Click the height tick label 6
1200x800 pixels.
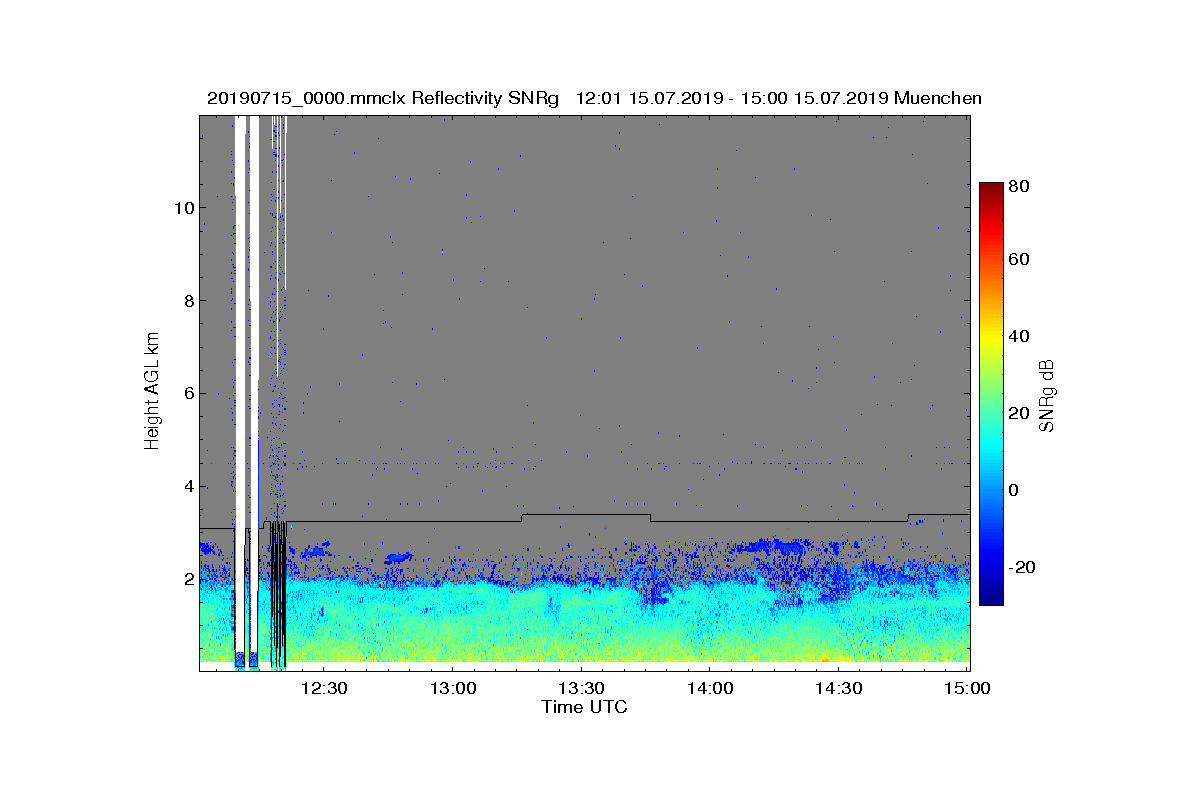tap(187, 394)
